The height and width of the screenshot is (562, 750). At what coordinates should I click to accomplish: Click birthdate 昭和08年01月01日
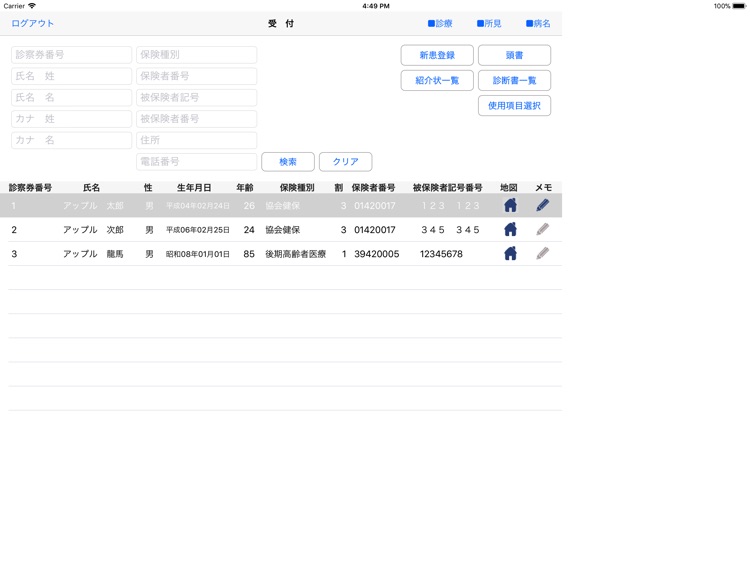tap(198, 254)
